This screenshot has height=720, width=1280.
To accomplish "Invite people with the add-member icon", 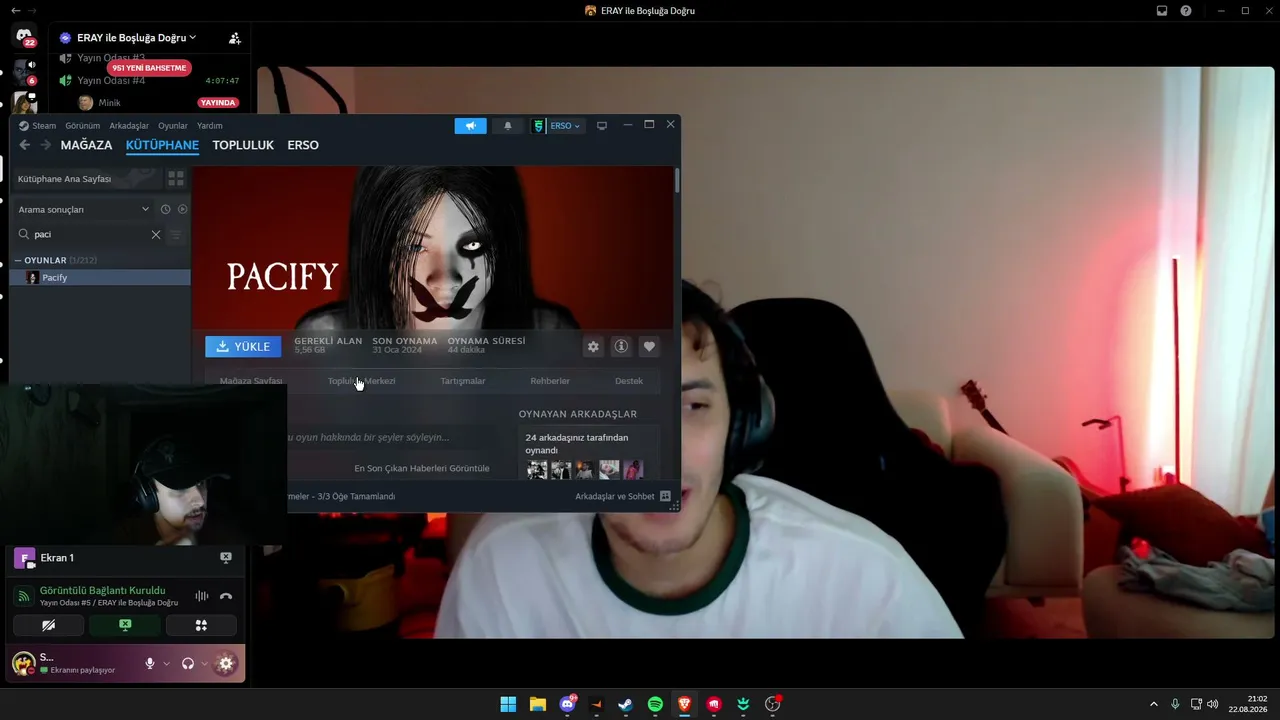I will (x=235, y=38).
